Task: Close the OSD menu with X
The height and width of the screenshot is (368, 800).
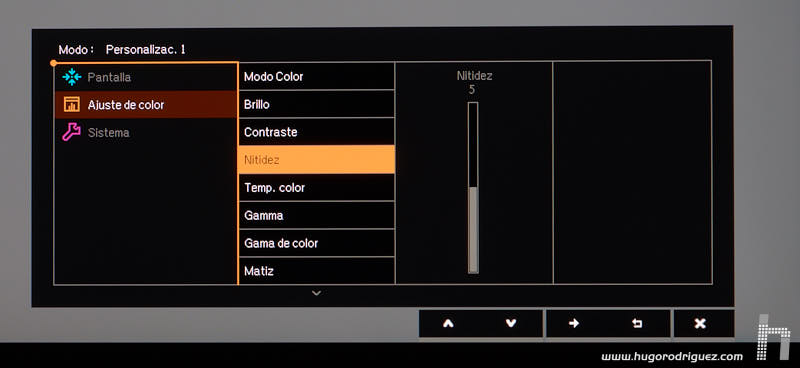Action: coord(700,323)
